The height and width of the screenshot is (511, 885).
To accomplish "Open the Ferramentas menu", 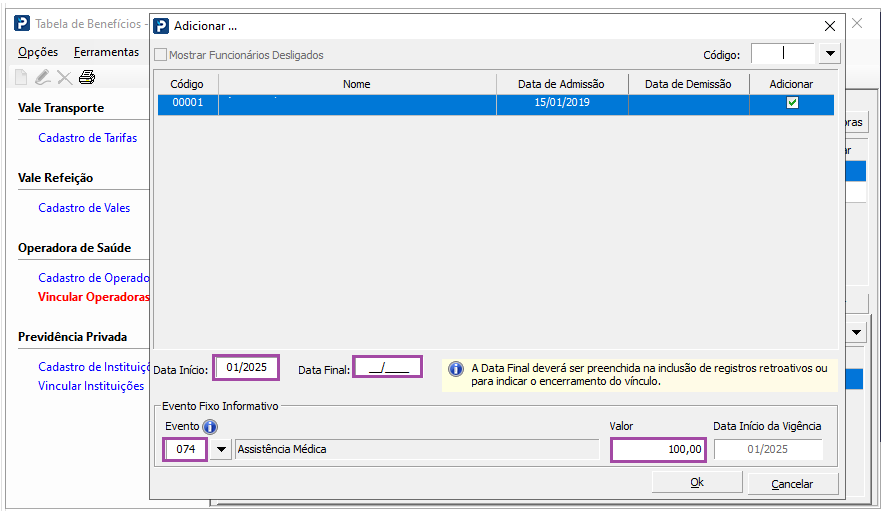I will coord(106,52).
